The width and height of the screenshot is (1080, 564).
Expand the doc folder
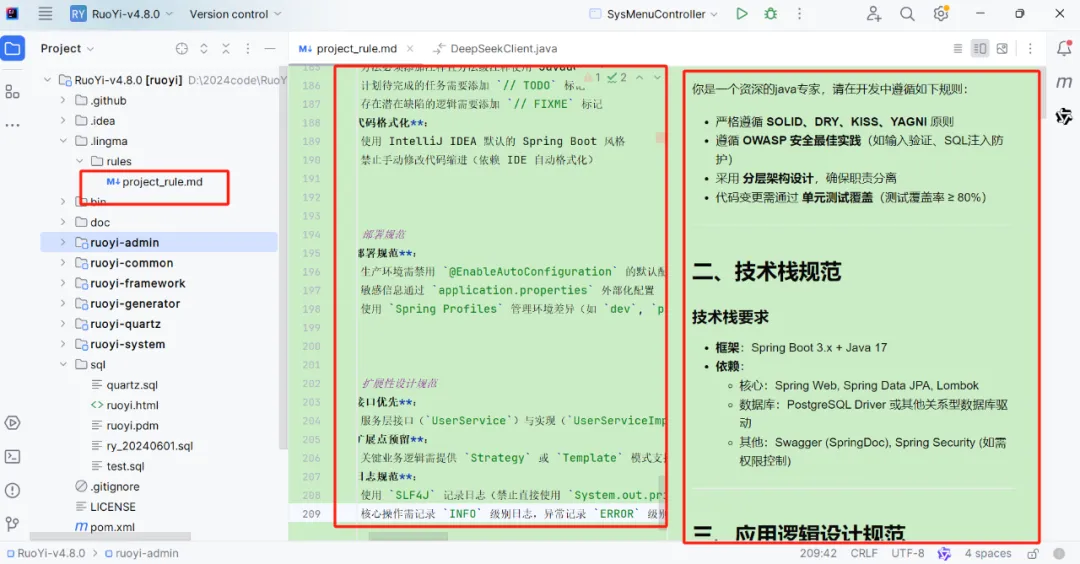pos(63,222)
